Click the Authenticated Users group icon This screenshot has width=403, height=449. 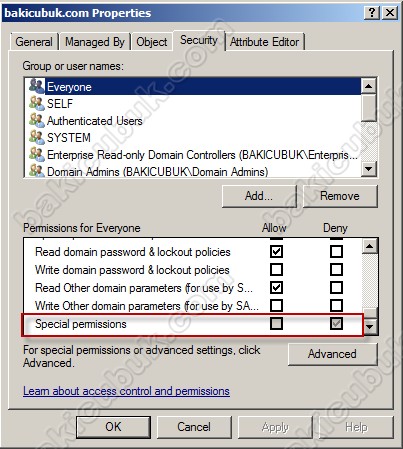tap(36, 120)
